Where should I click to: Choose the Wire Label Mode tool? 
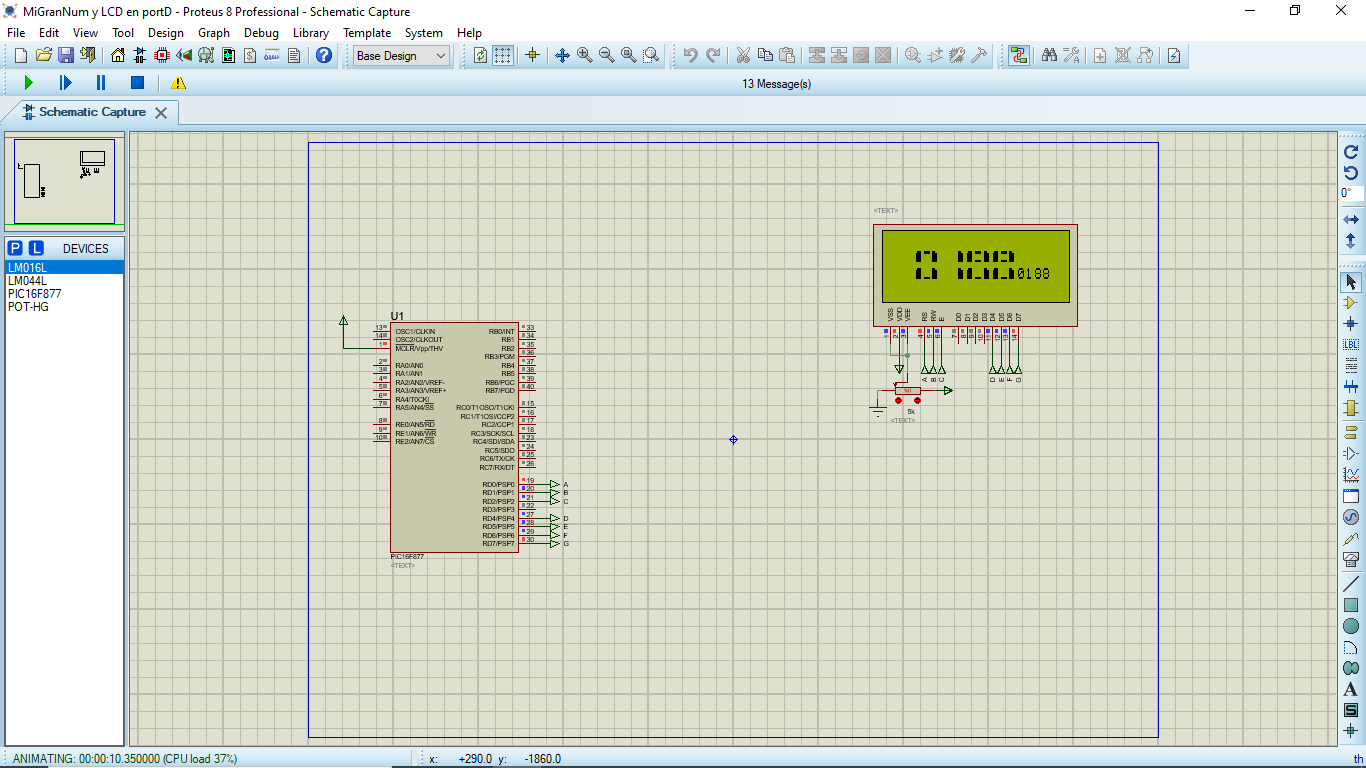pyautogui.click(x=1351, y=345)
